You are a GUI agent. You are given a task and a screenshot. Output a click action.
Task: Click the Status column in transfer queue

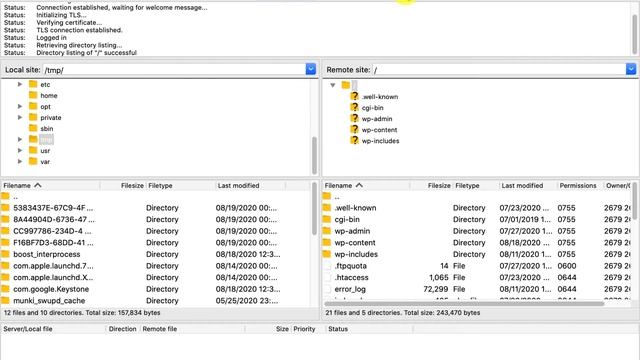[369, 329]
